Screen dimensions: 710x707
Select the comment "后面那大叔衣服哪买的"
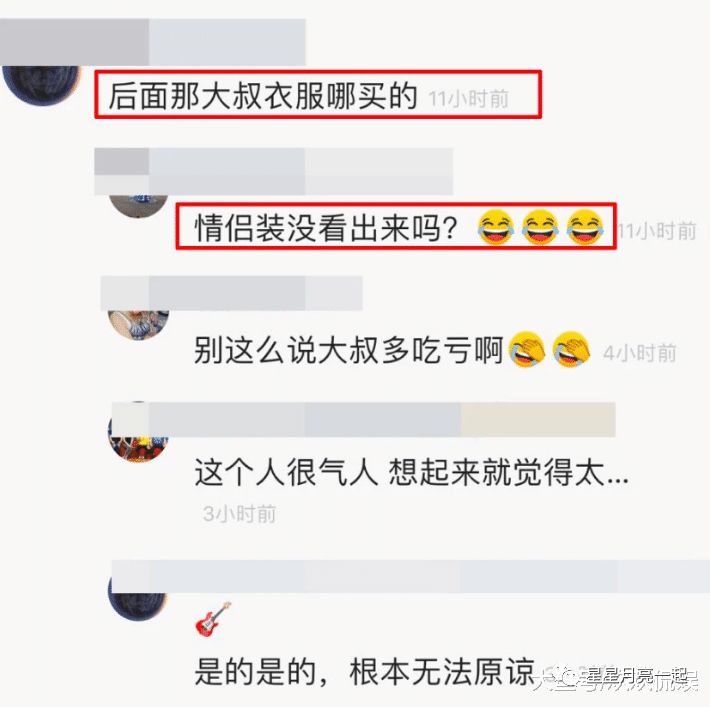263,96
